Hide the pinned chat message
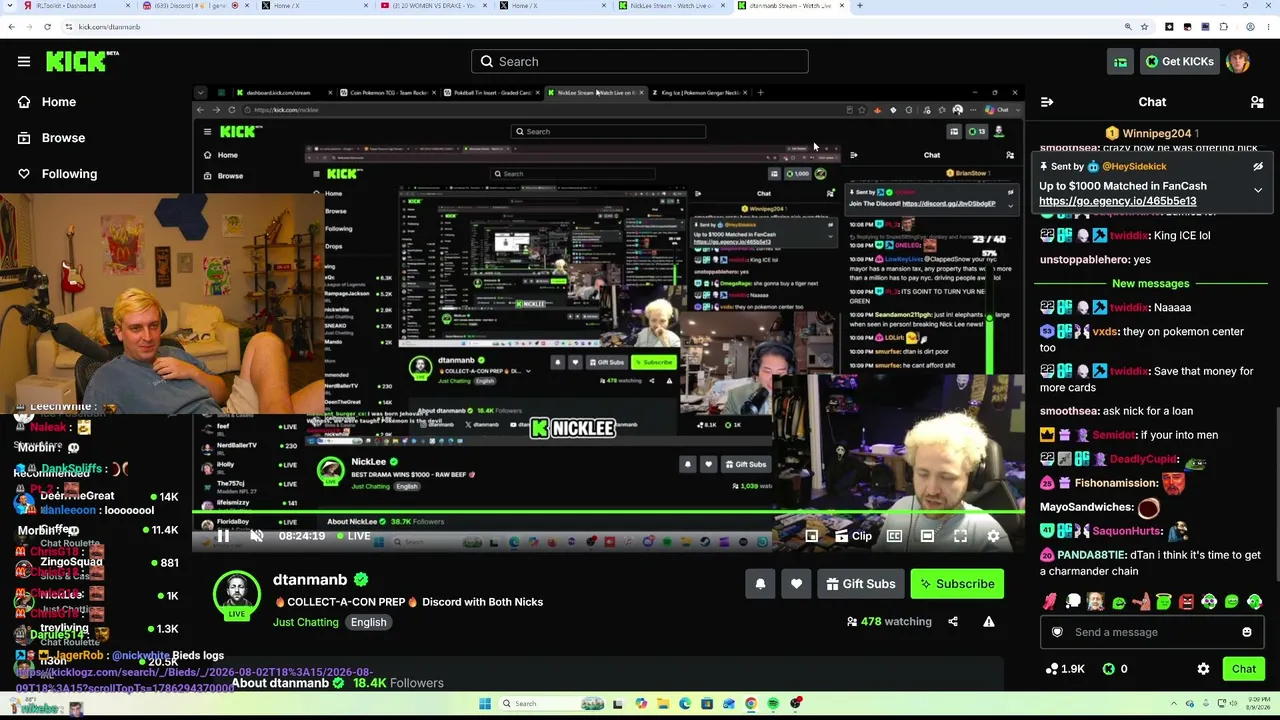The width and height of the screenshot is (1280, 720). pyautogui.click(x=1258, y=166)
